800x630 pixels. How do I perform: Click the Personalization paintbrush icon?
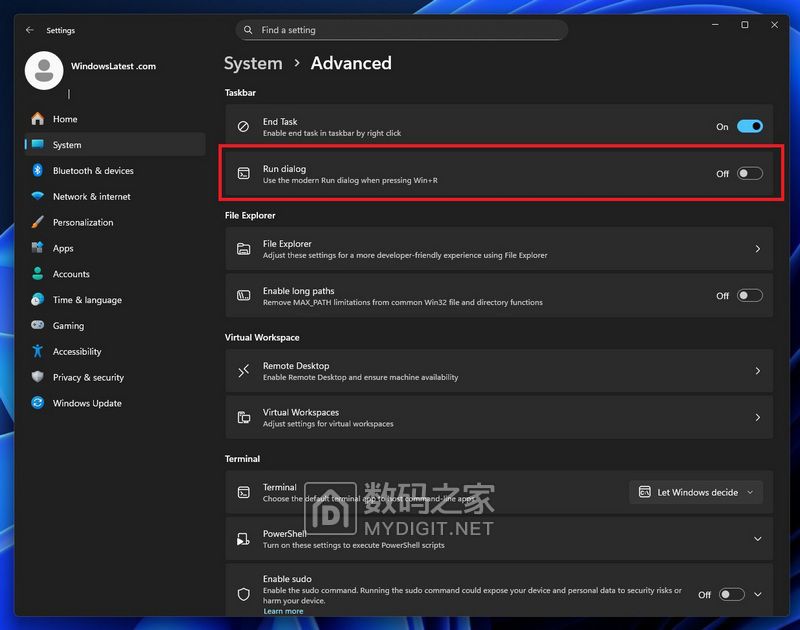coord(38,222)
